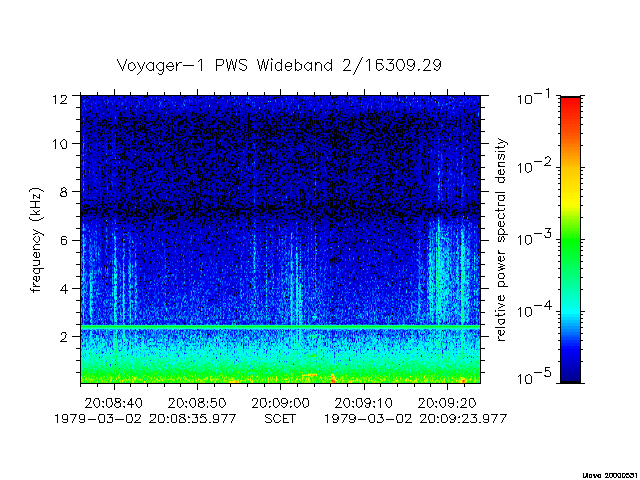The height and width of the screenshot is (480, 640).
Task: Click the relative power spectral density label
Action: click(x=500, y=240)
